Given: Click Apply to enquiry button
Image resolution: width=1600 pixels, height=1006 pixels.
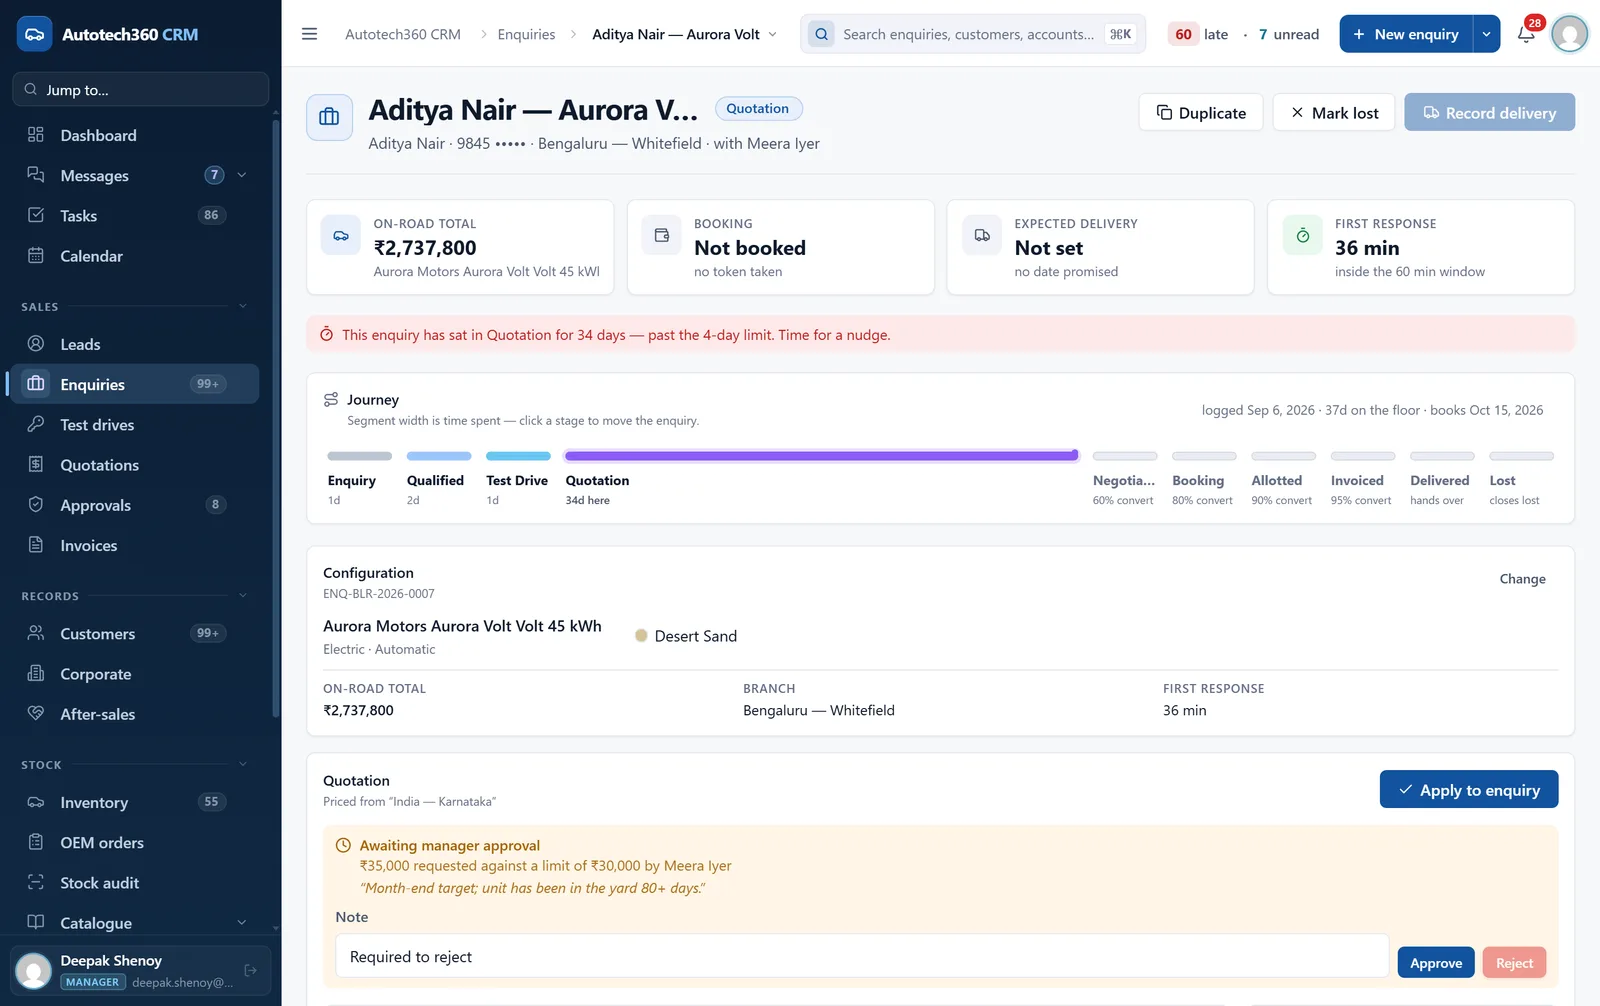Looking at the screenshot, I should click(x=1469, y=789).
